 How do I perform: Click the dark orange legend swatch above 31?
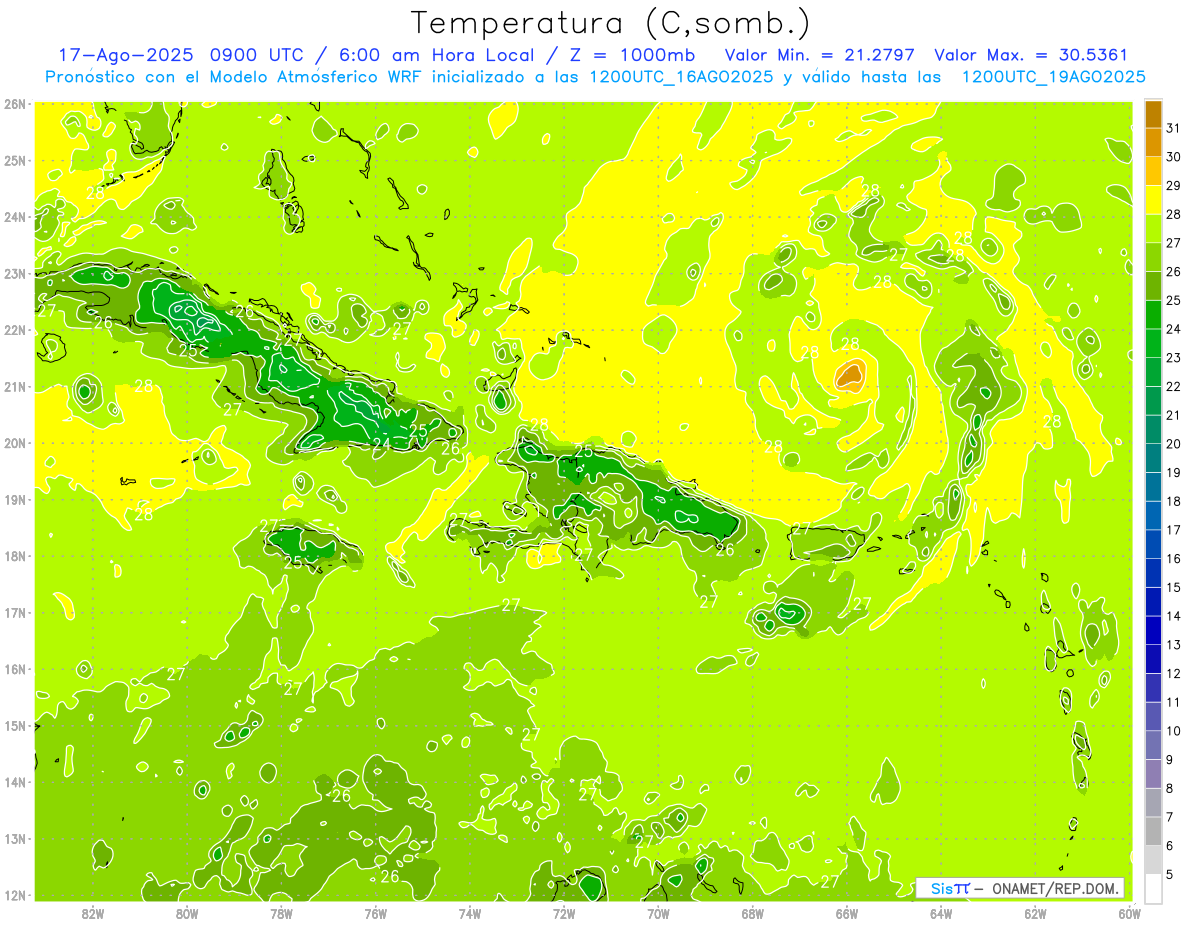1153,114
